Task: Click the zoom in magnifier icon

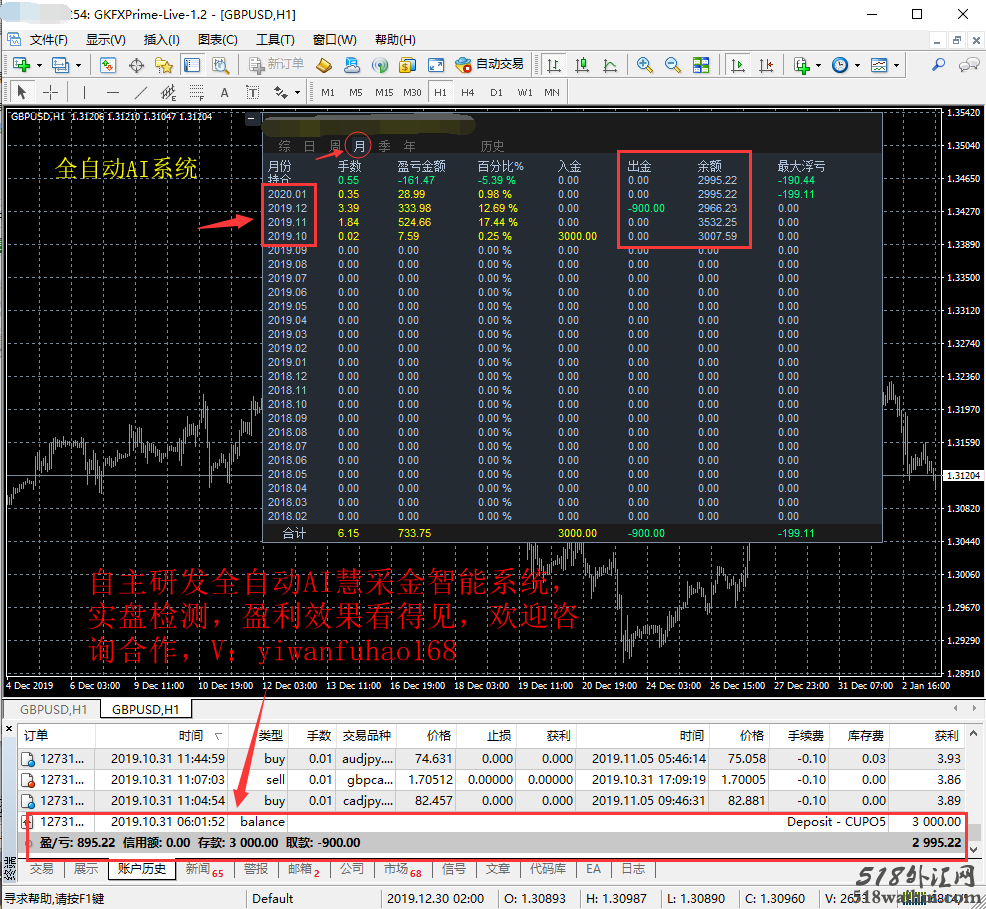Action: point(645,65)
